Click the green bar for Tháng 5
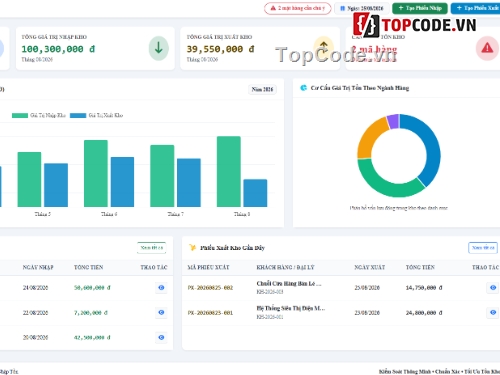Viewport: 500px width, 375px height. click(x=29, y=179)
